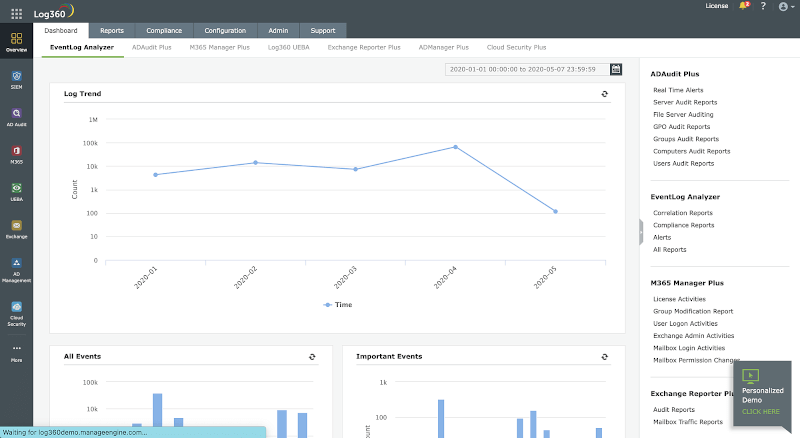Switch to the Compliance tab
The height and width of the screenshot is (438, 800).
click(157, 31)
